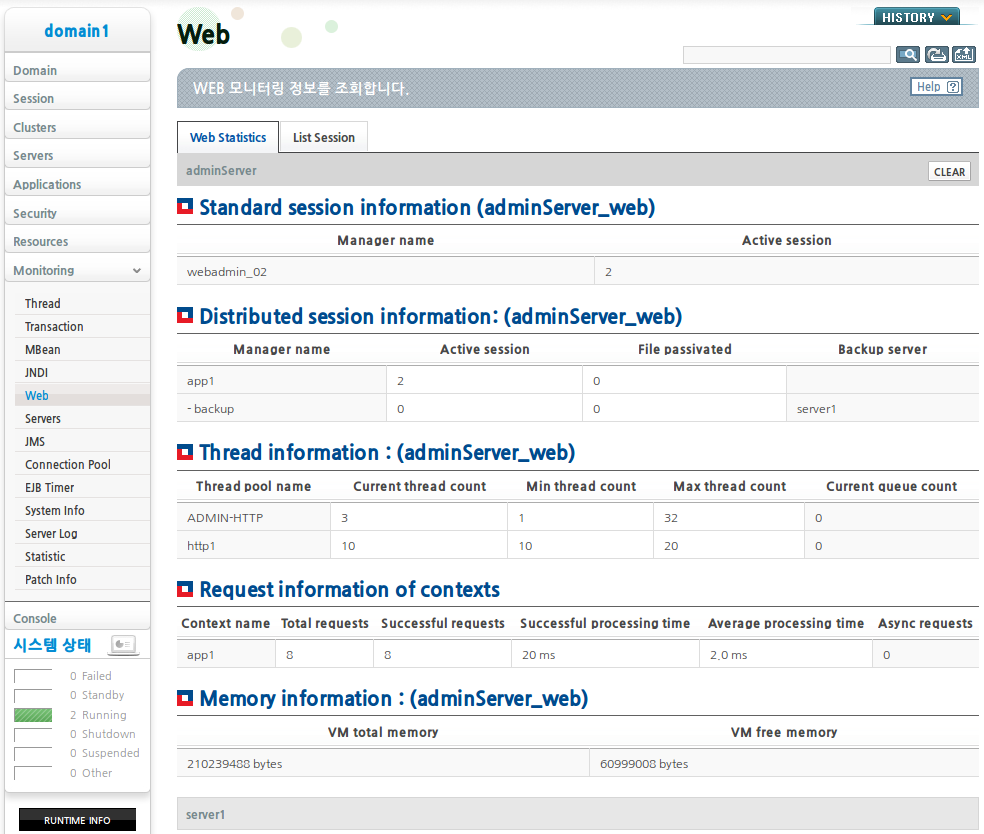
Task: Click the green Running status bar
Action: click(x=33, y=715)
